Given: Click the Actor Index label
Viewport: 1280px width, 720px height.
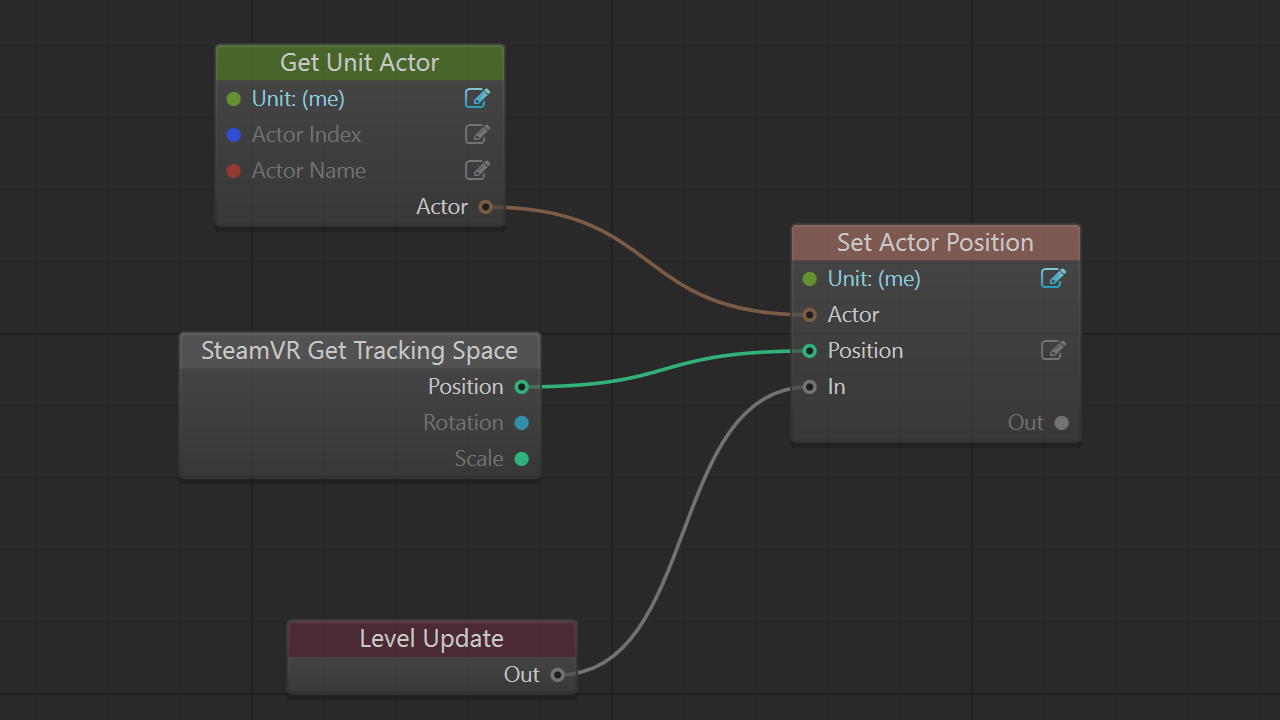Looking at the screenshot, I should (x=306, y=135).
